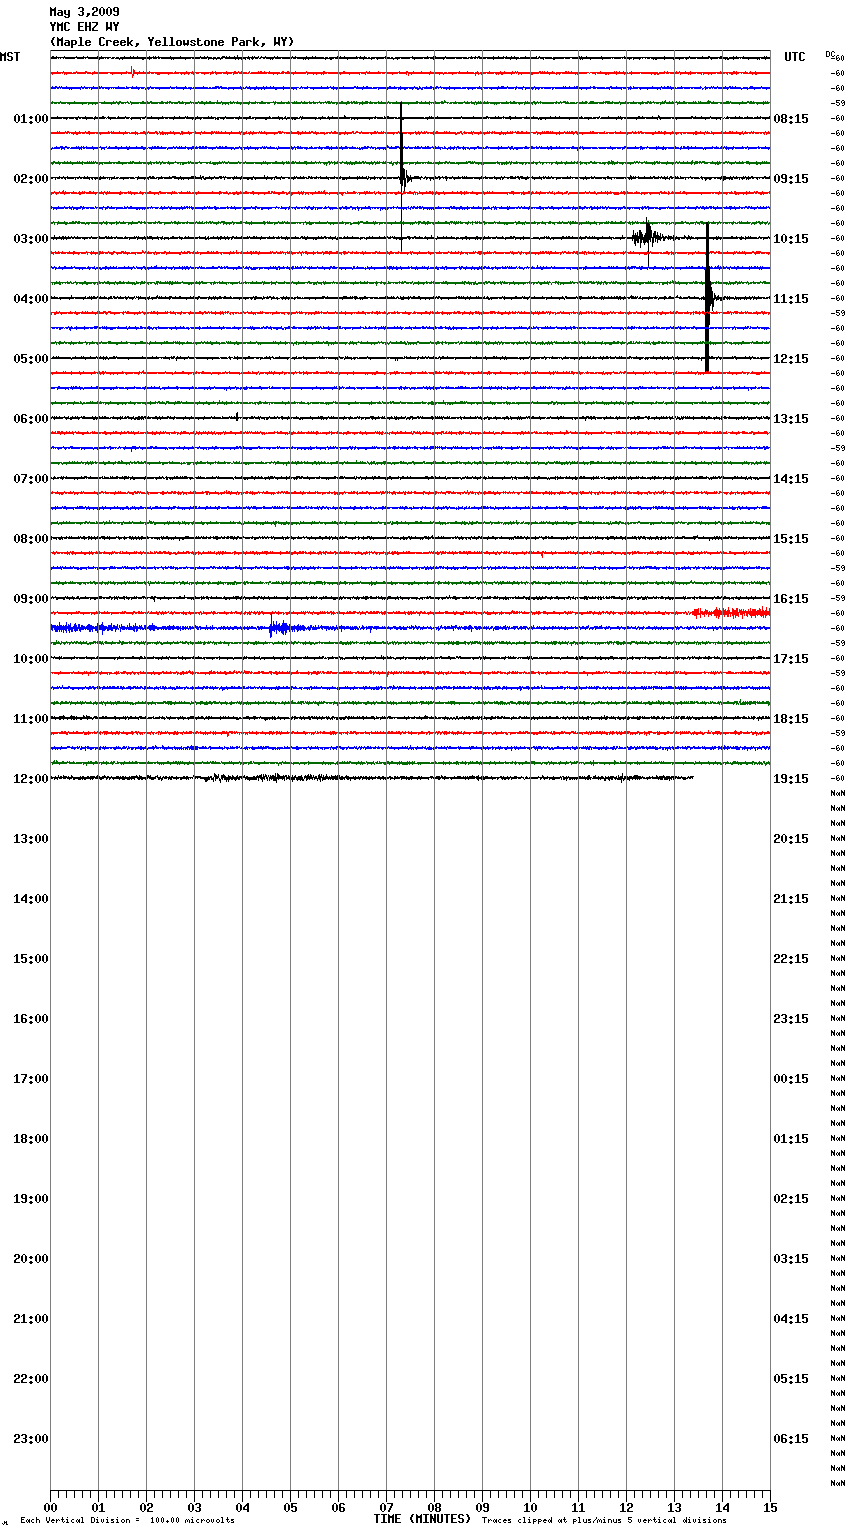Screen dimensions: 850x1534
Task: Click the clipped spike on the 04:00 trace
Action: pyautogui.click(x=708, y=297)
